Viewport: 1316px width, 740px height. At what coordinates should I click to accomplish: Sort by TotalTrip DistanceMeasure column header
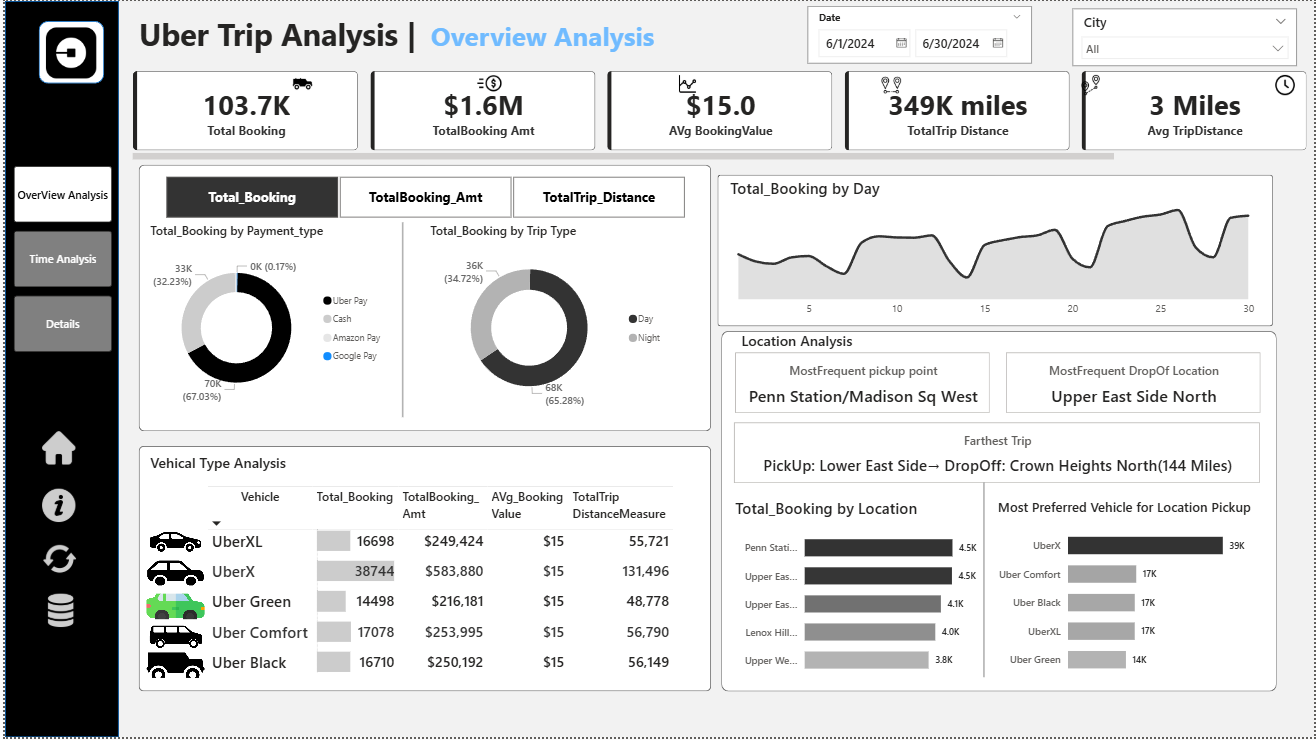[x=619, y=505]
